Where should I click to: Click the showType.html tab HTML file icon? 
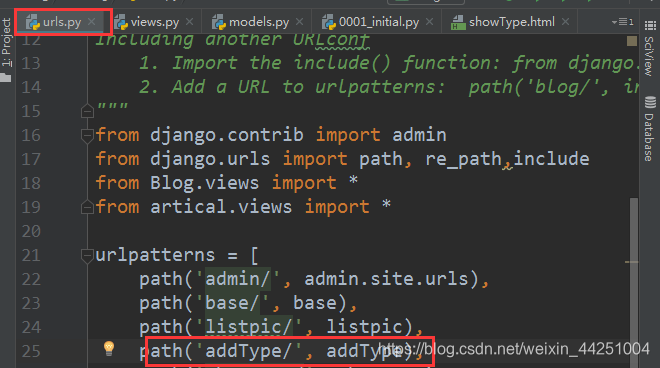click(458, 23)
